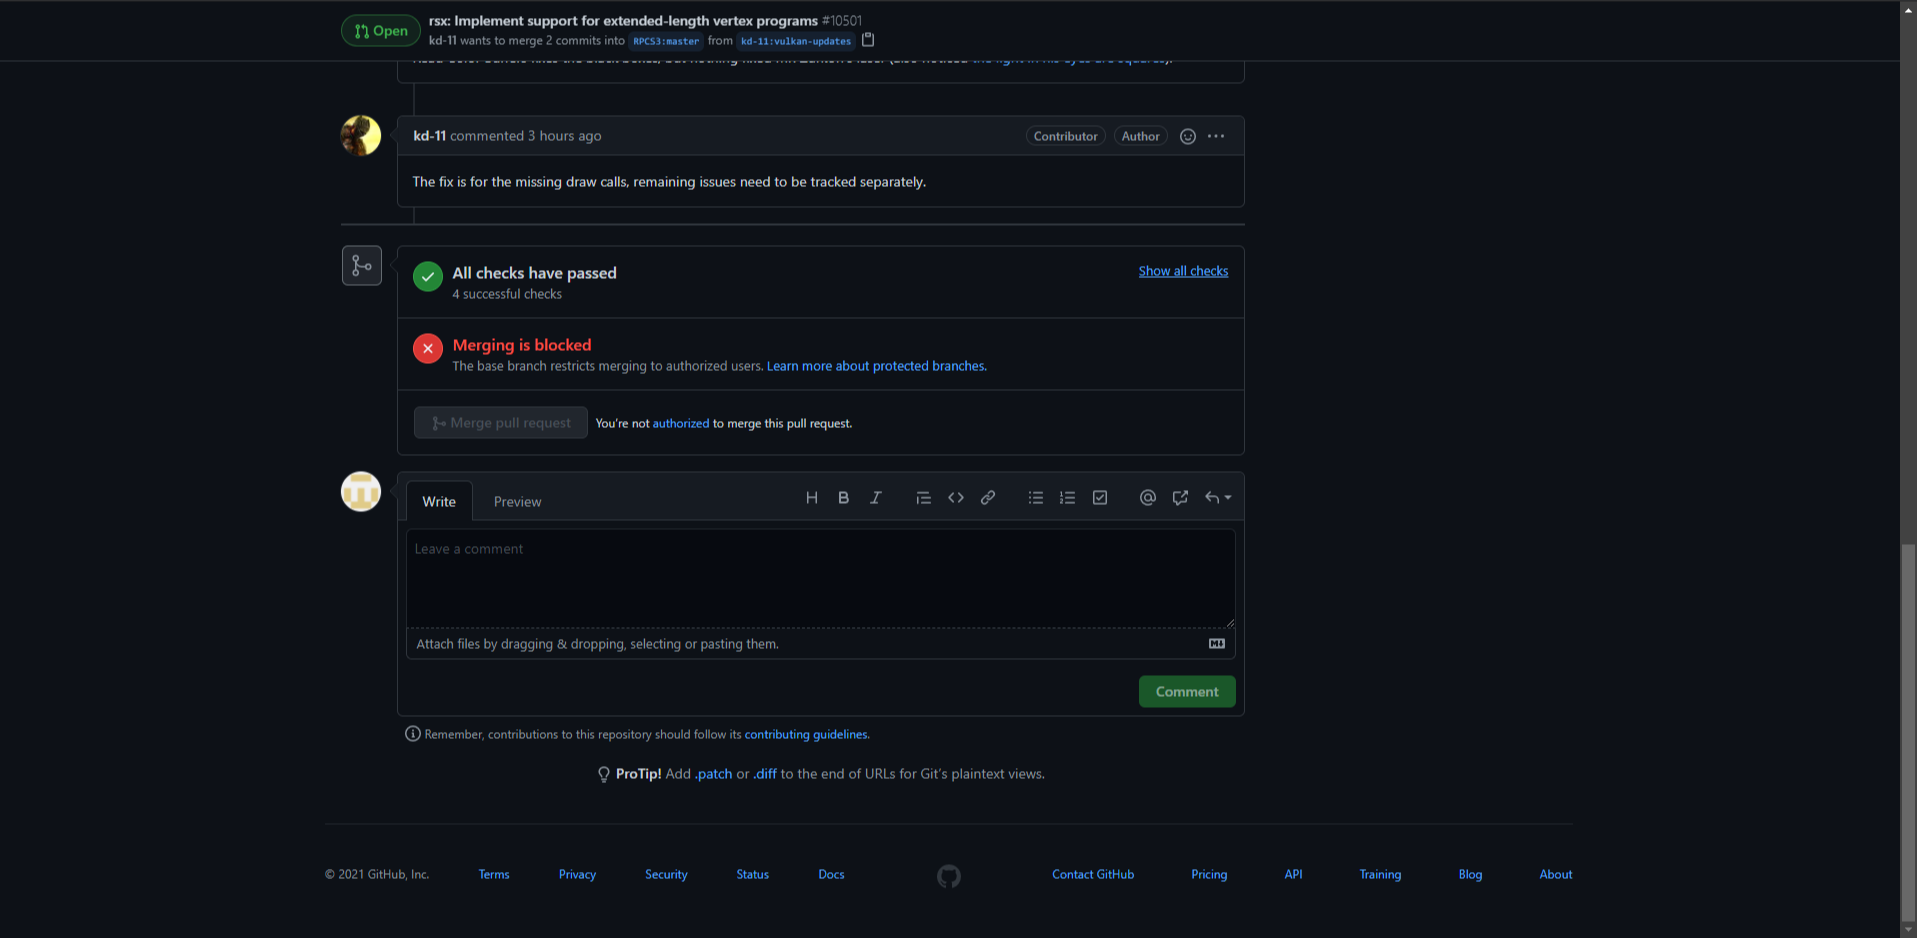Click the .patch link in ProTip
The image size is (1917, 938).
point(714,774)
